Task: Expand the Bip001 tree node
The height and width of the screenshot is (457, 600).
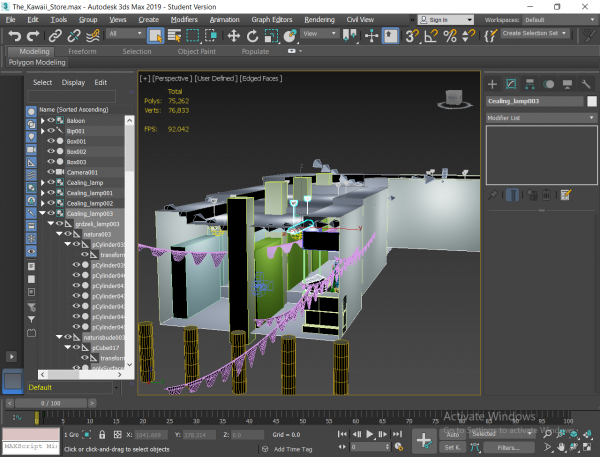Action: (42, 131)
